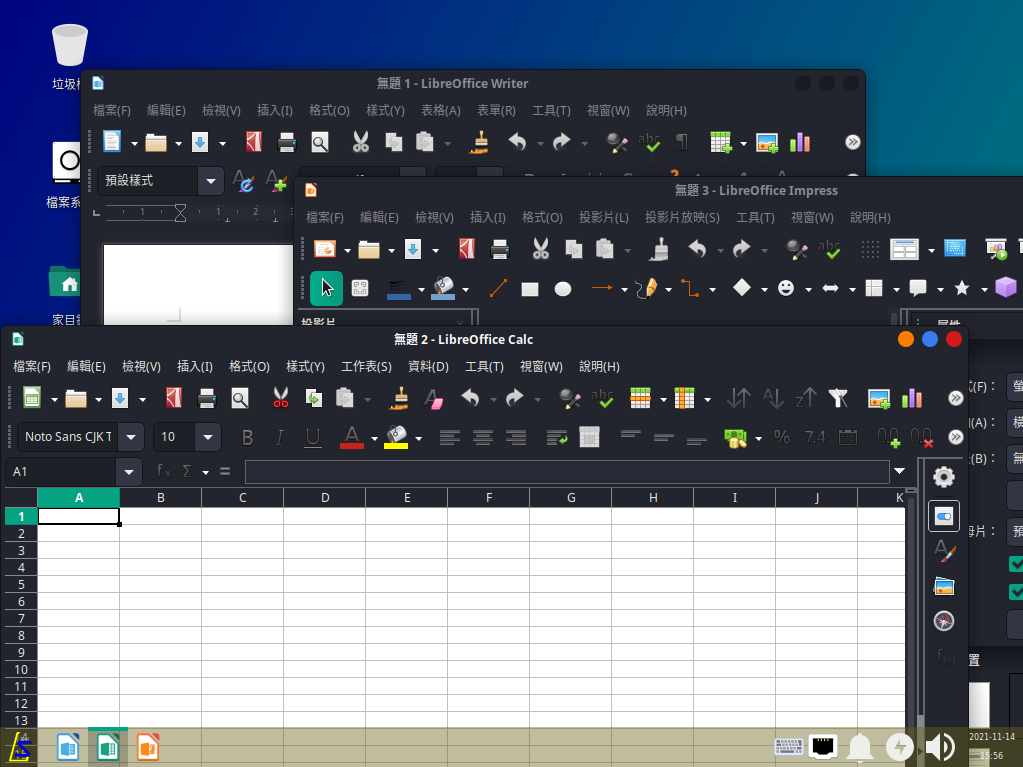Click Clear Direct Formatting eraser icon in Calc
The width and height of the screenshot is (1023, 767).
tap(433, 398)
